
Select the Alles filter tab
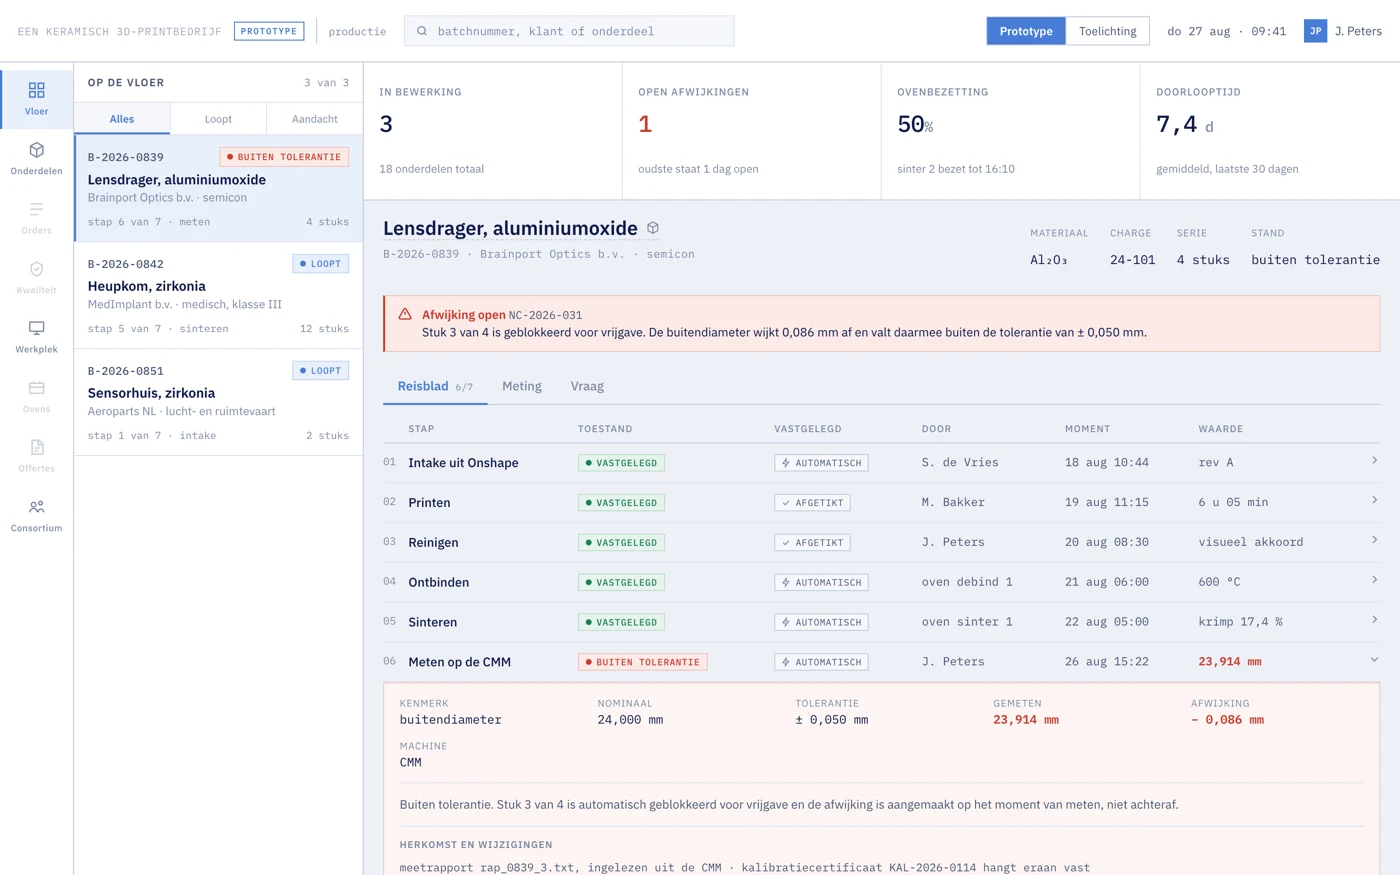coord(122,119)
